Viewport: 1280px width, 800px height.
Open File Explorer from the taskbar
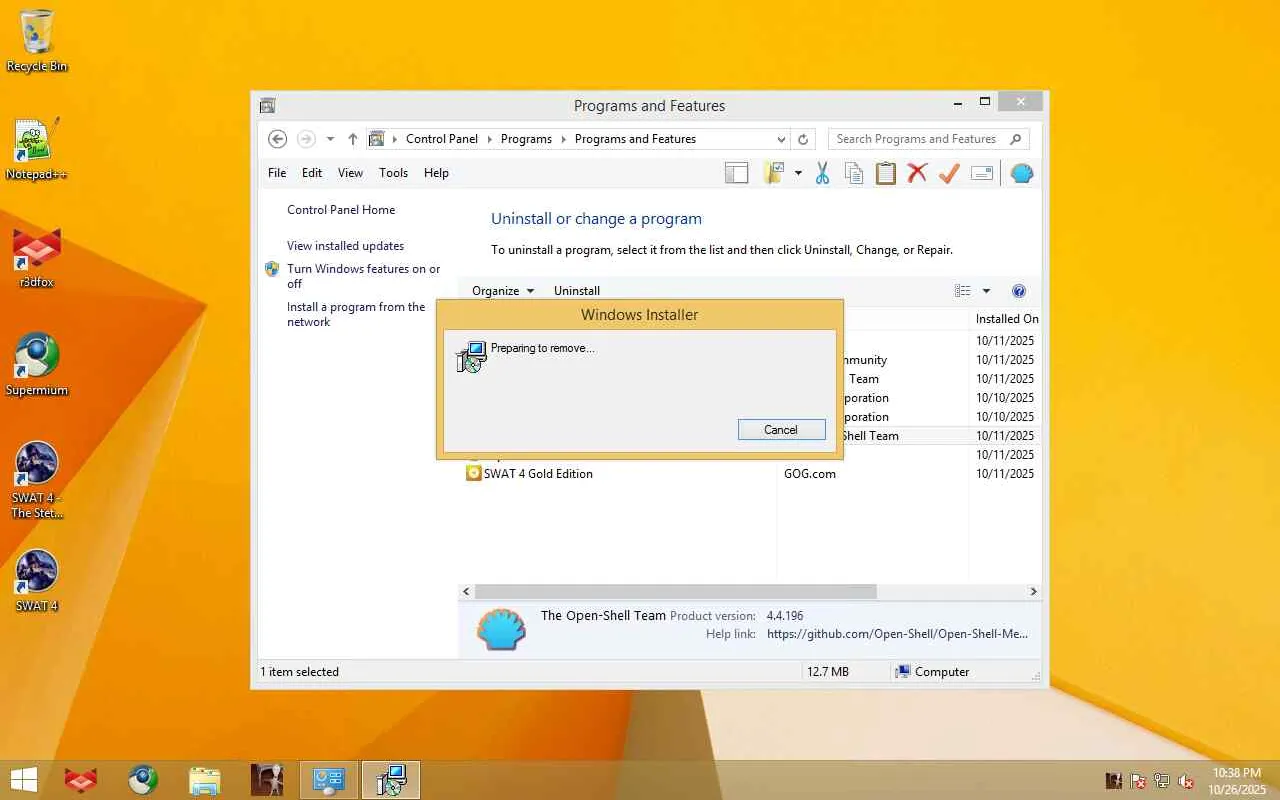click(205, 780)
